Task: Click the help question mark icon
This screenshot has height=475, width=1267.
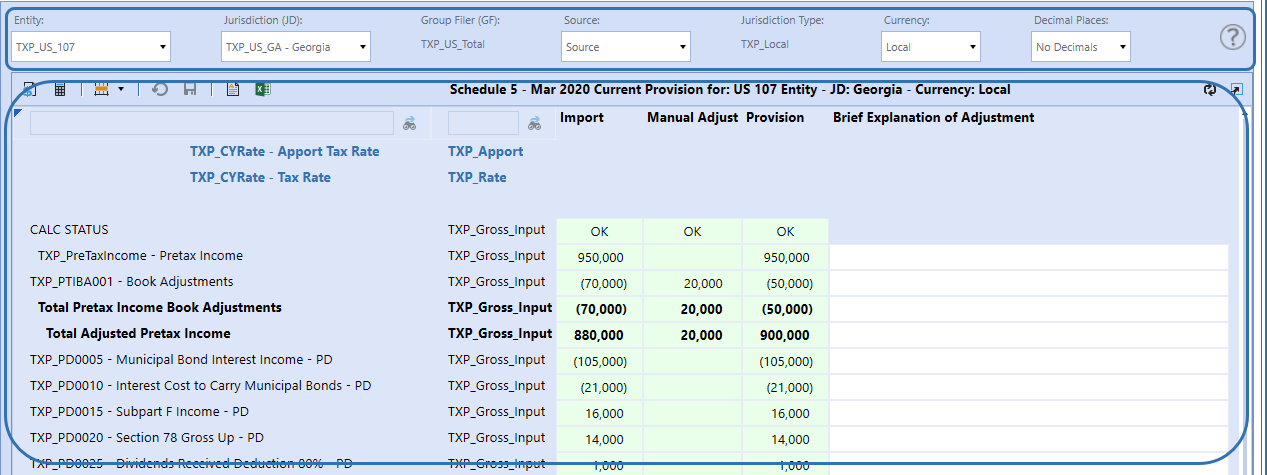Action: (x=1233, y=38)
